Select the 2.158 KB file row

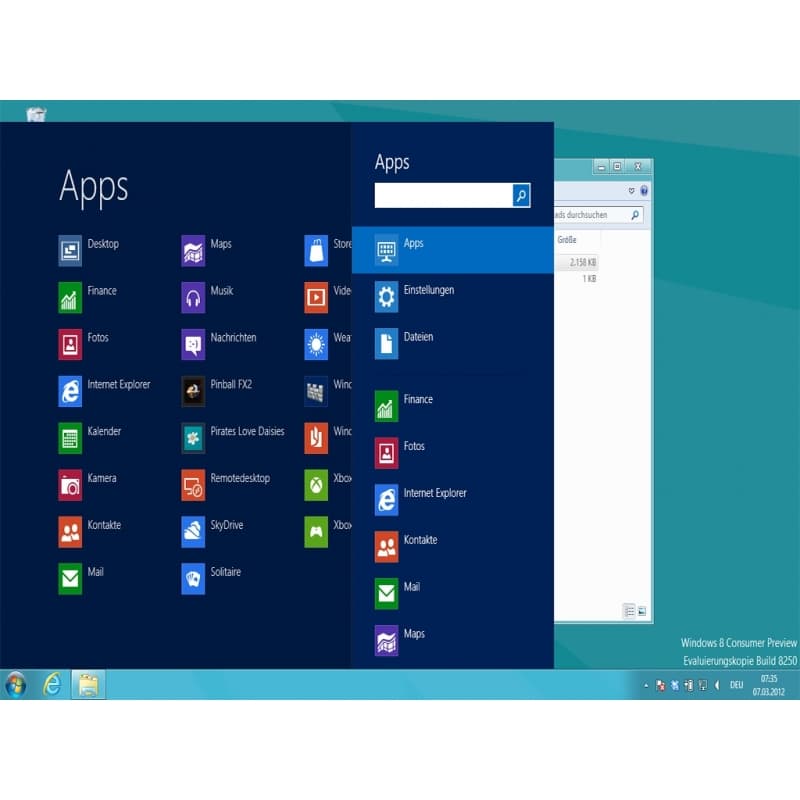576,262
